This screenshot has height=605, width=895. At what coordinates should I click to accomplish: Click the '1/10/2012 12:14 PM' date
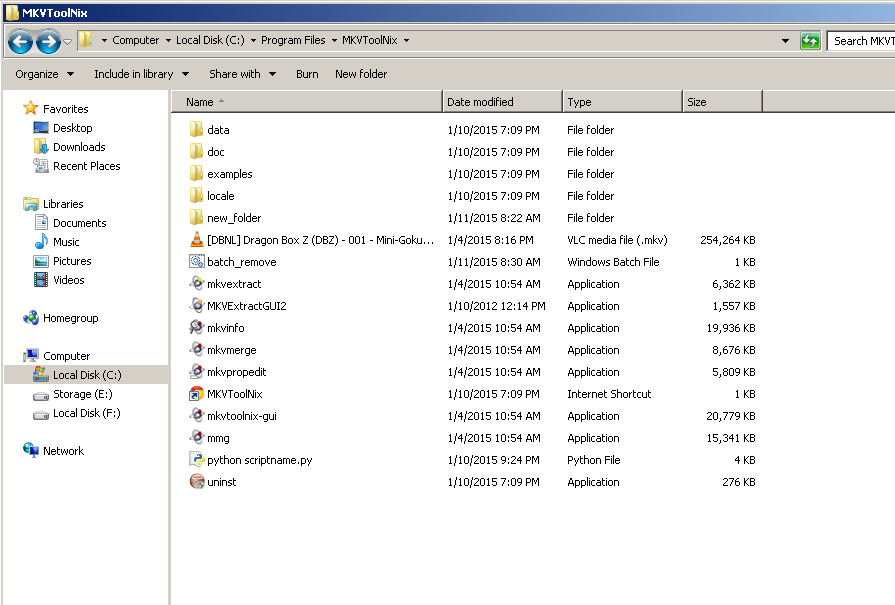point(497,306)
